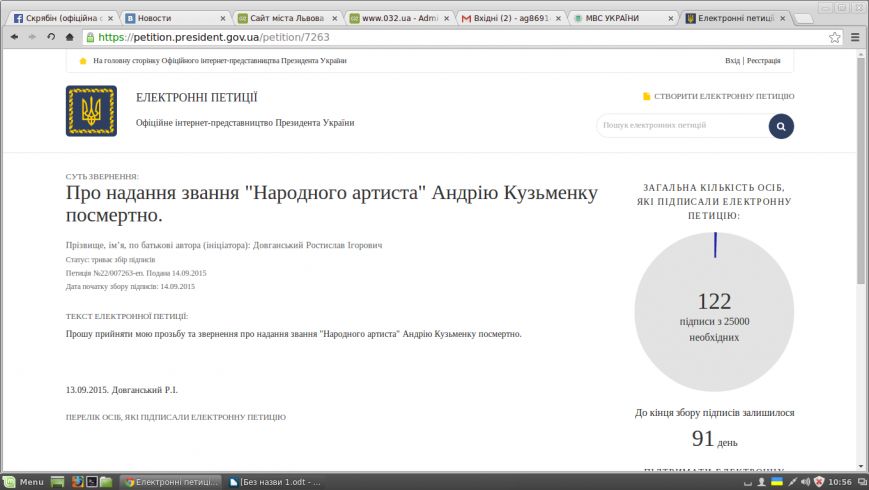Click the Ukrainian trident emblem logo
The height and width of the screenshot is (490, 869).
pos(91,111)
